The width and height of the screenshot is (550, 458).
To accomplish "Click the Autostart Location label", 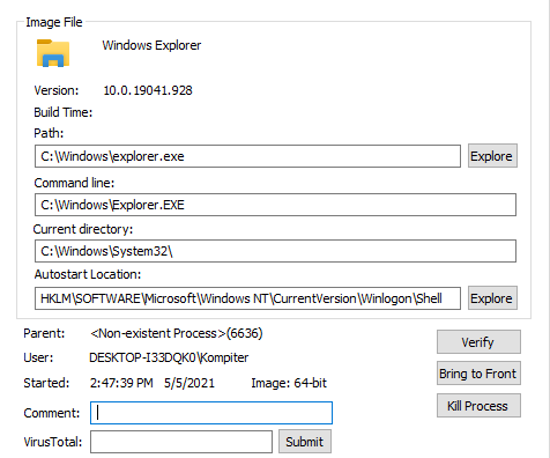I will [x=88, y=274].
